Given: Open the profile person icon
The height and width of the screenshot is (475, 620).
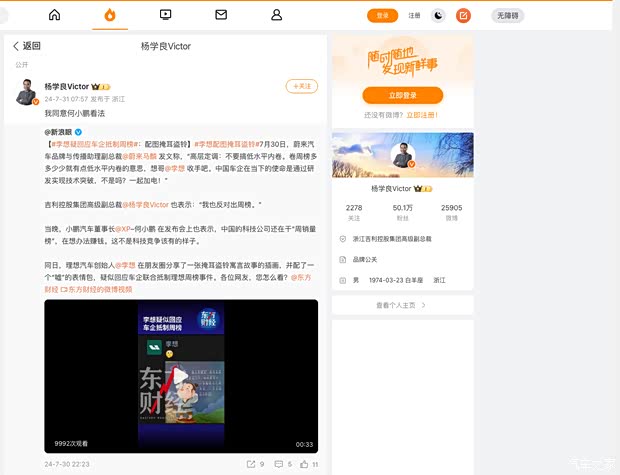Looking at the screenshot, I should (276, 15).
